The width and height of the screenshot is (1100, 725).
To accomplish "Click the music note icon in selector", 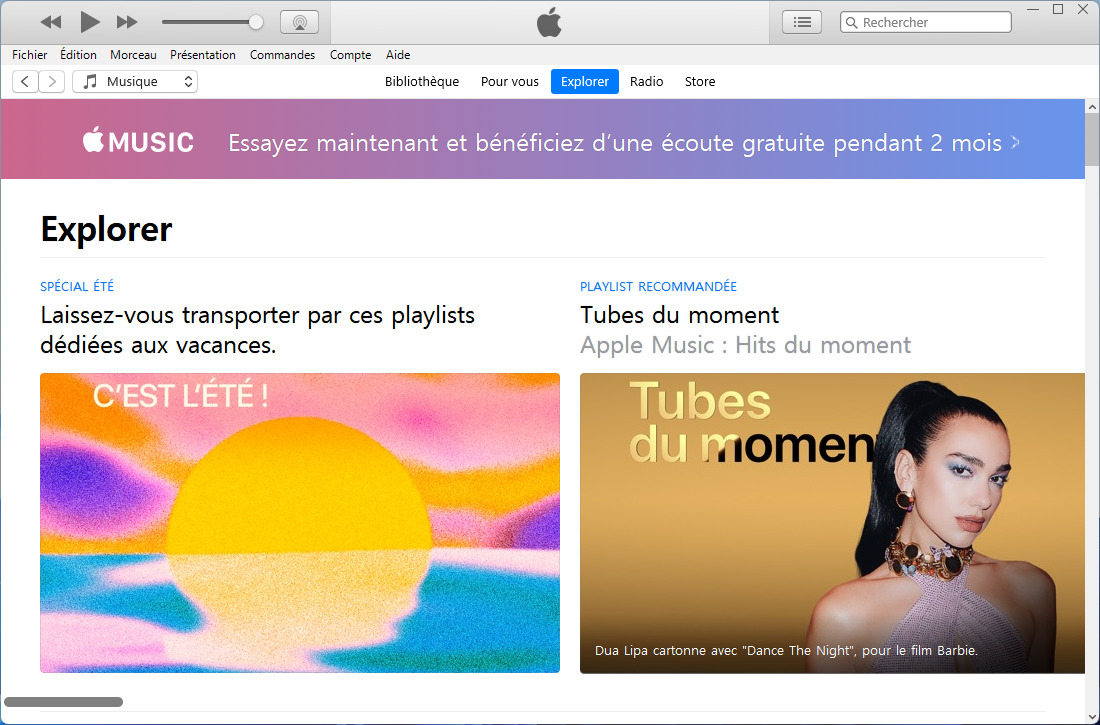I will 90,81.
